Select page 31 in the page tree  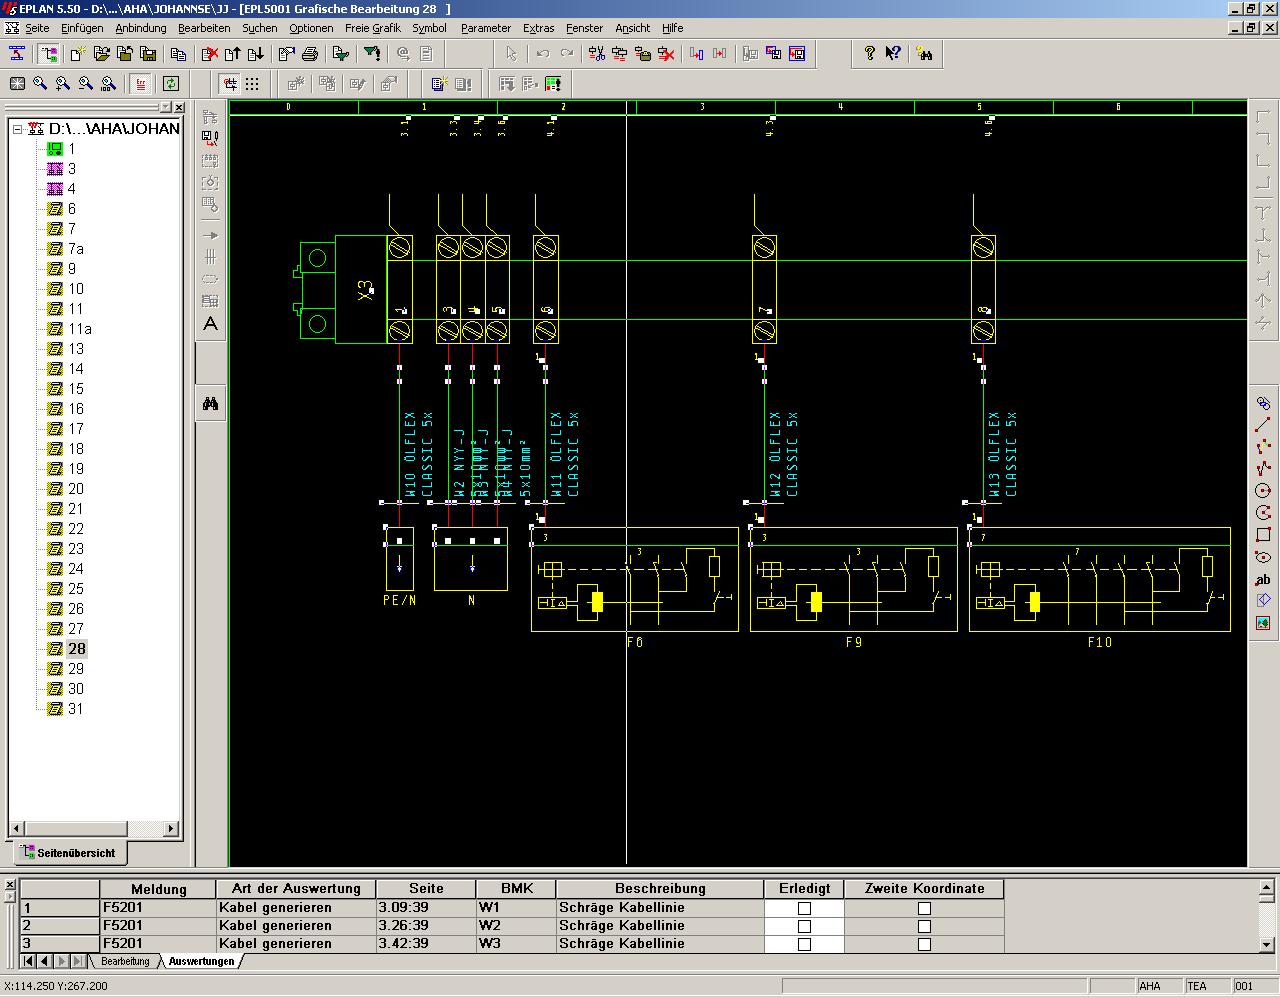coord(75,709)
